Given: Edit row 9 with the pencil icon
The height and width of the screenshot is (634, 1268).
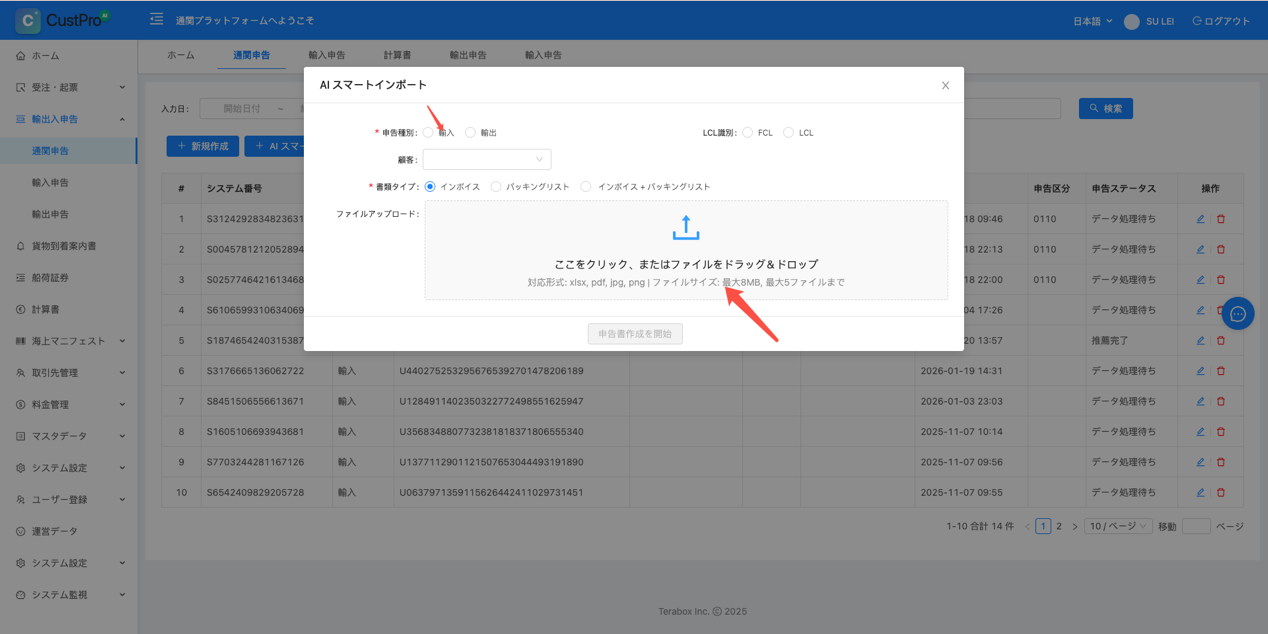Looking at the screenshot, I should click(x=1200, y=462).
